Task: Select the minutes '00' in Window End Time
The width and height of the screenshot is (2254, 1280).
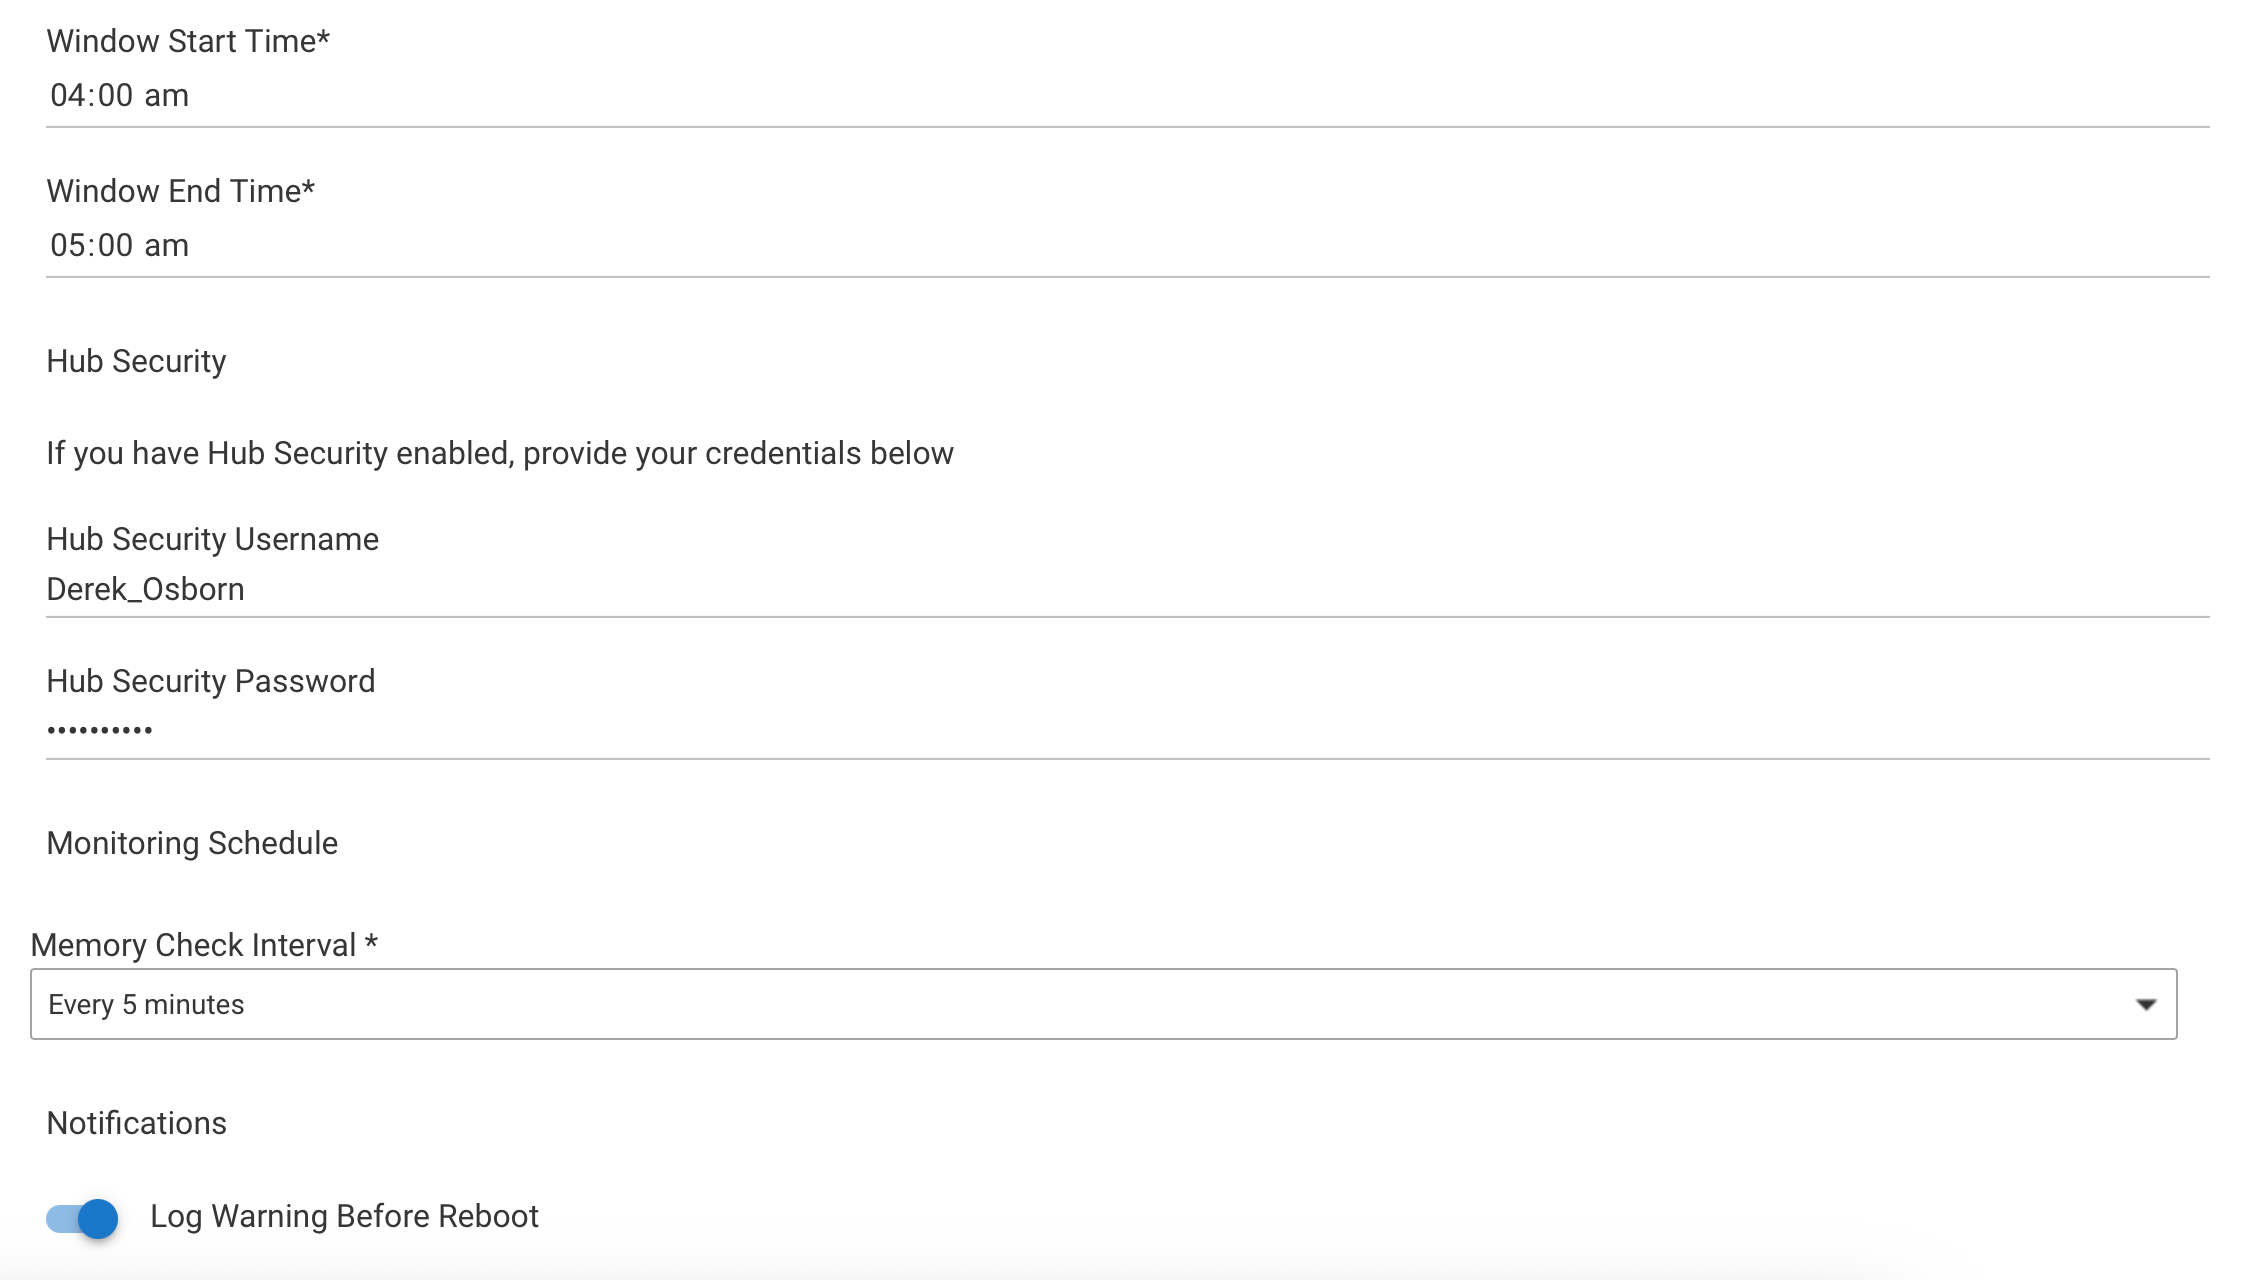Action: pyautogui.click(x=115, y=245)
